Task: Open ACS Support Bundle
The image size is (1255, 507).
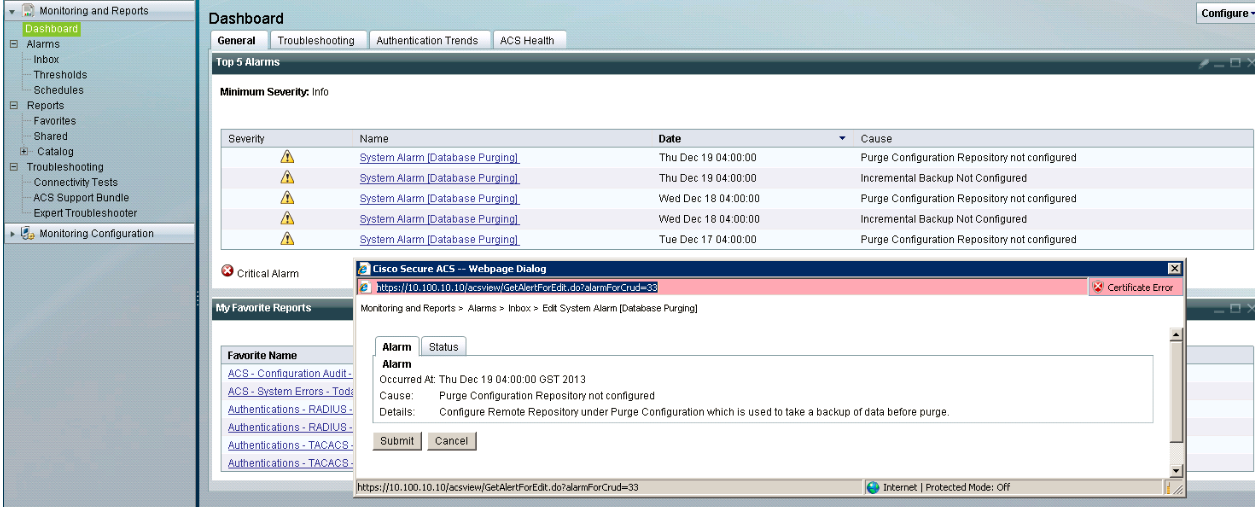Action: pos(81,198)
